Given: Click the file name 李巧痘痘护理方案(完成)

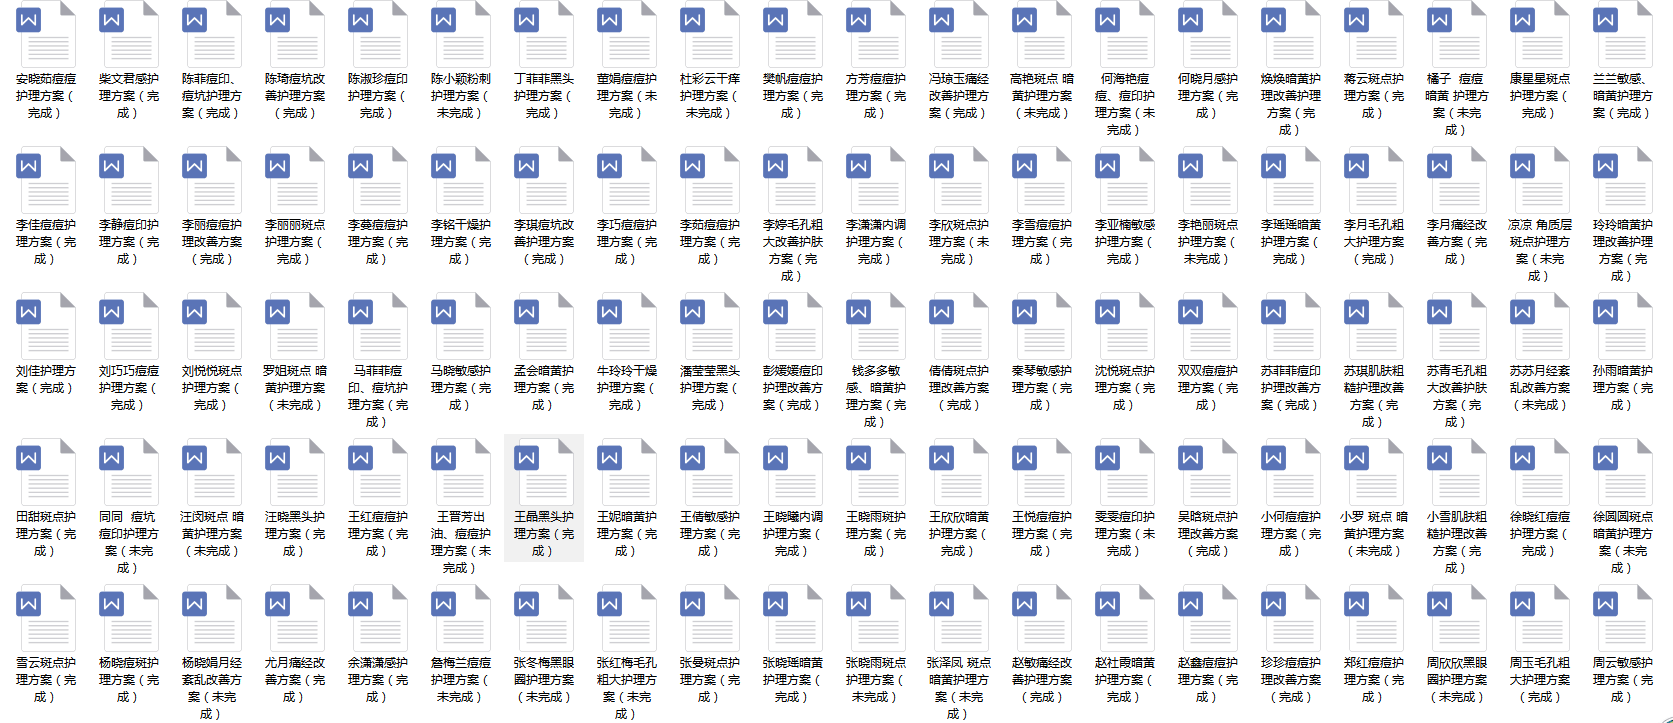Looking at the screenshot, I should pos(626,242).
